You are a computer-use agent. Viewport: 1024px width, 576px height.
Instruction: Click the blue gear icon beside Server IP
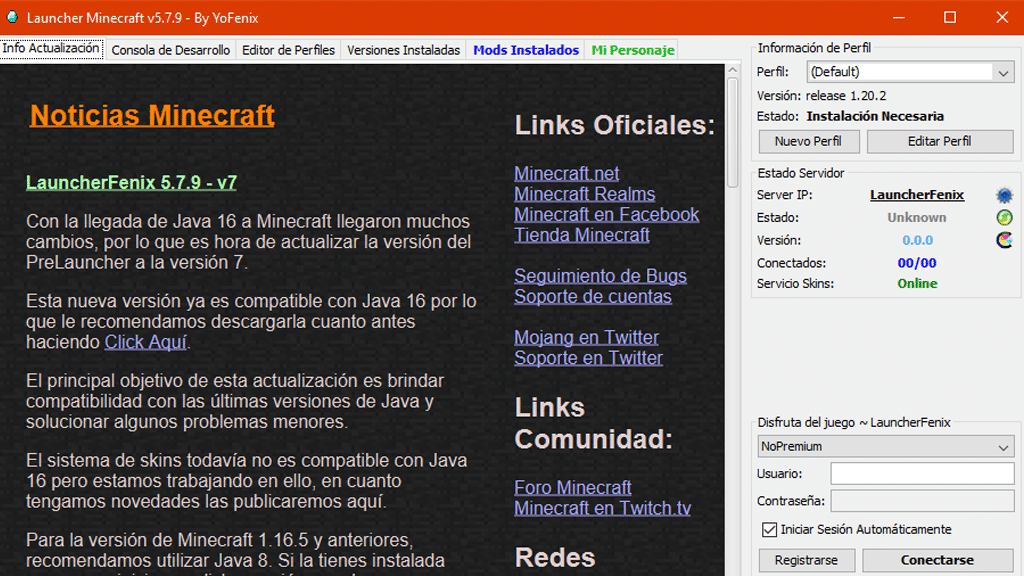pos(1004,195)
